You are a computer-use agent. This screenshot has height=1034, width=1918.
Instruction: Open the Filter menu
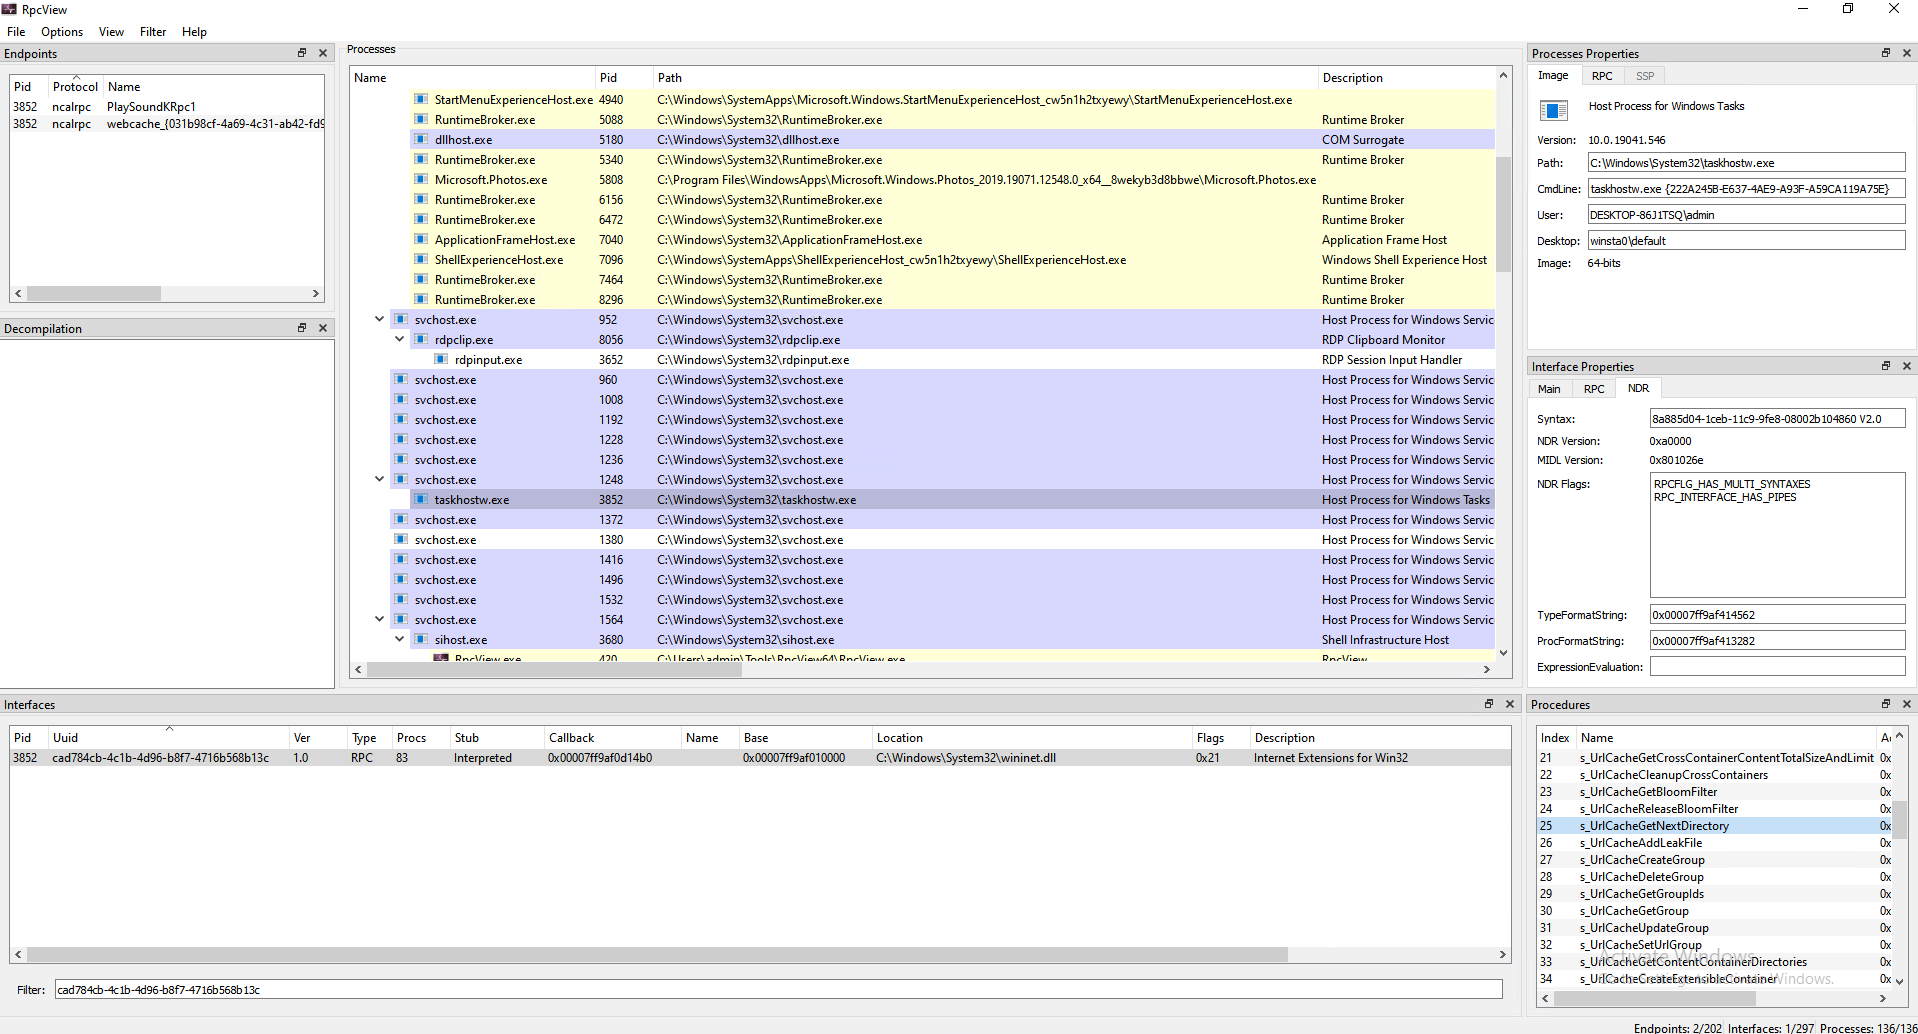(x=153, y=32)
